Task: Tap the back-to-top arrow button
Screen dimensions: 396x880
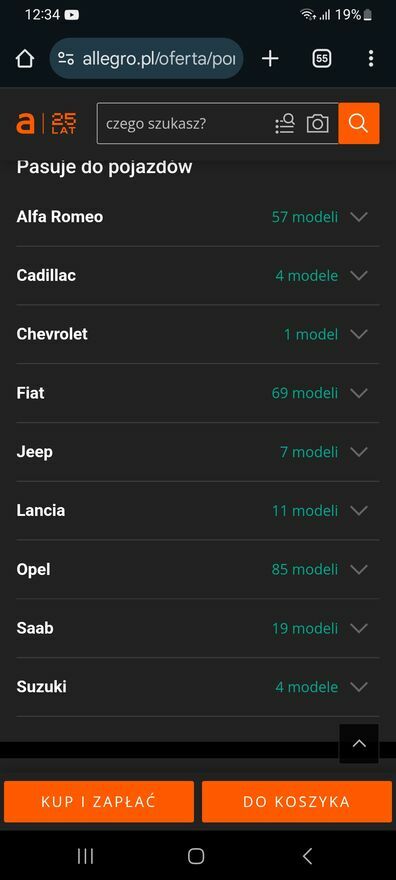Action: point(359,744)
